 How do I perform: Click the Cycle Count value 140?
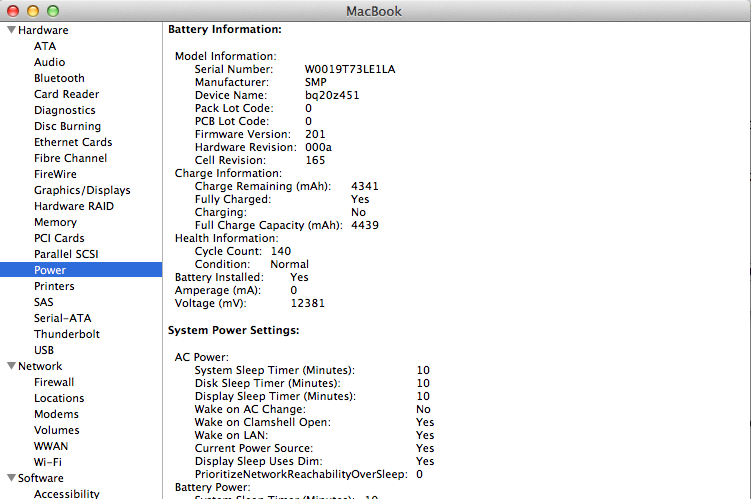(281, 251)
